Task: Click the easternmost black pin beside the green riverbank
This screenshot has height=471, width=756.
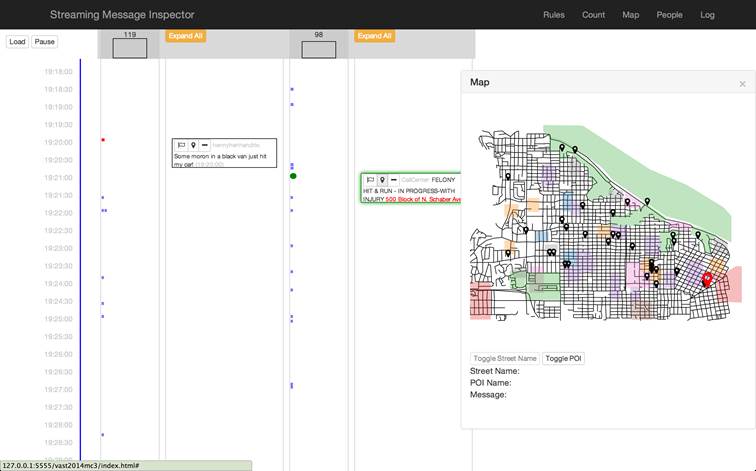Action: tap(698, 235)
